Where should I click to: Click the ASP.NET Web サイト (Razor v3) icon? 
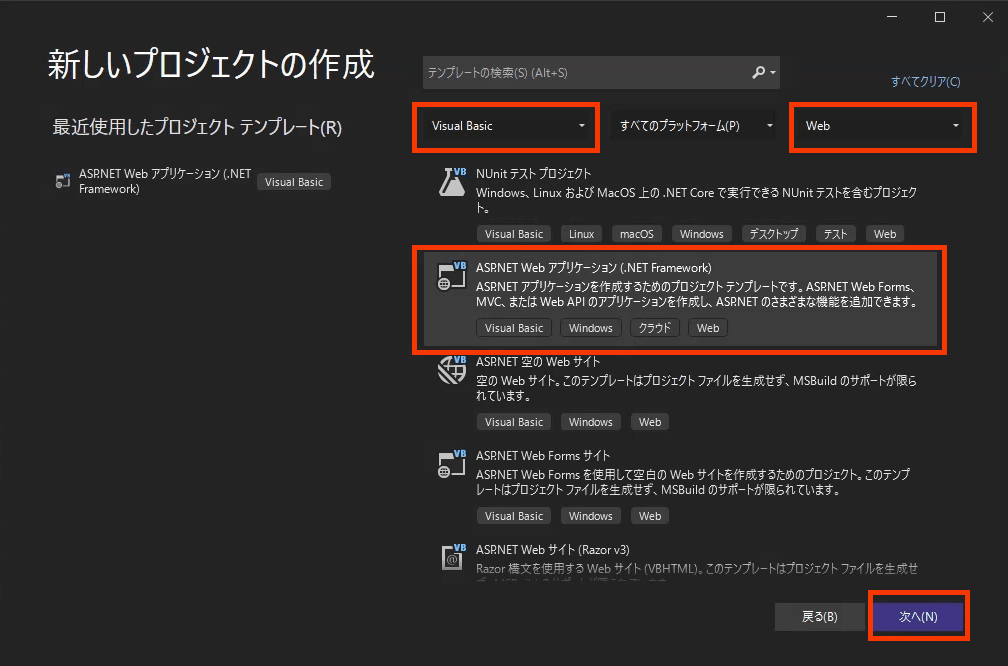click(453, 557)
